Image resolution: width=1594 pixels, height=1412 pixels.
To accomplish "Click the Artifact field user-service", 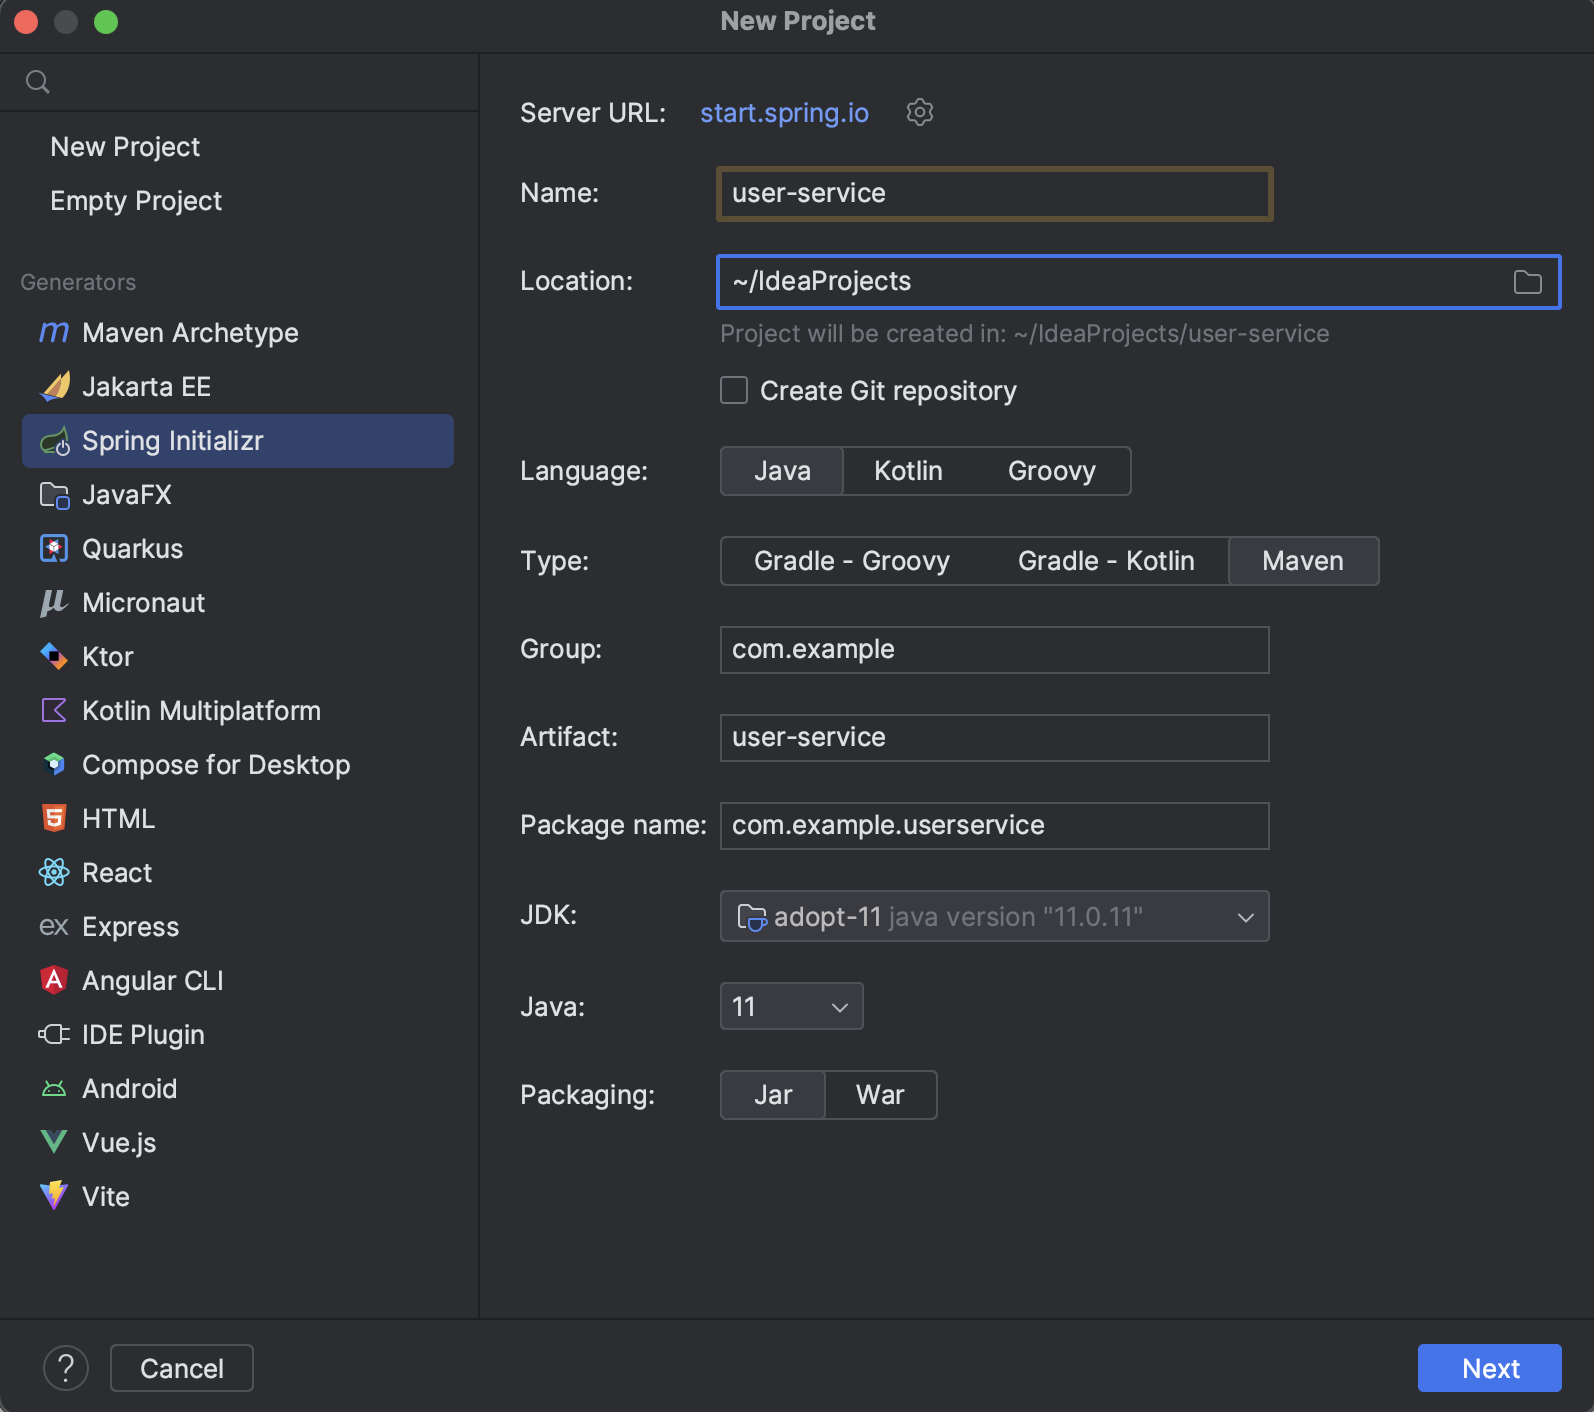I will [995, 738].
